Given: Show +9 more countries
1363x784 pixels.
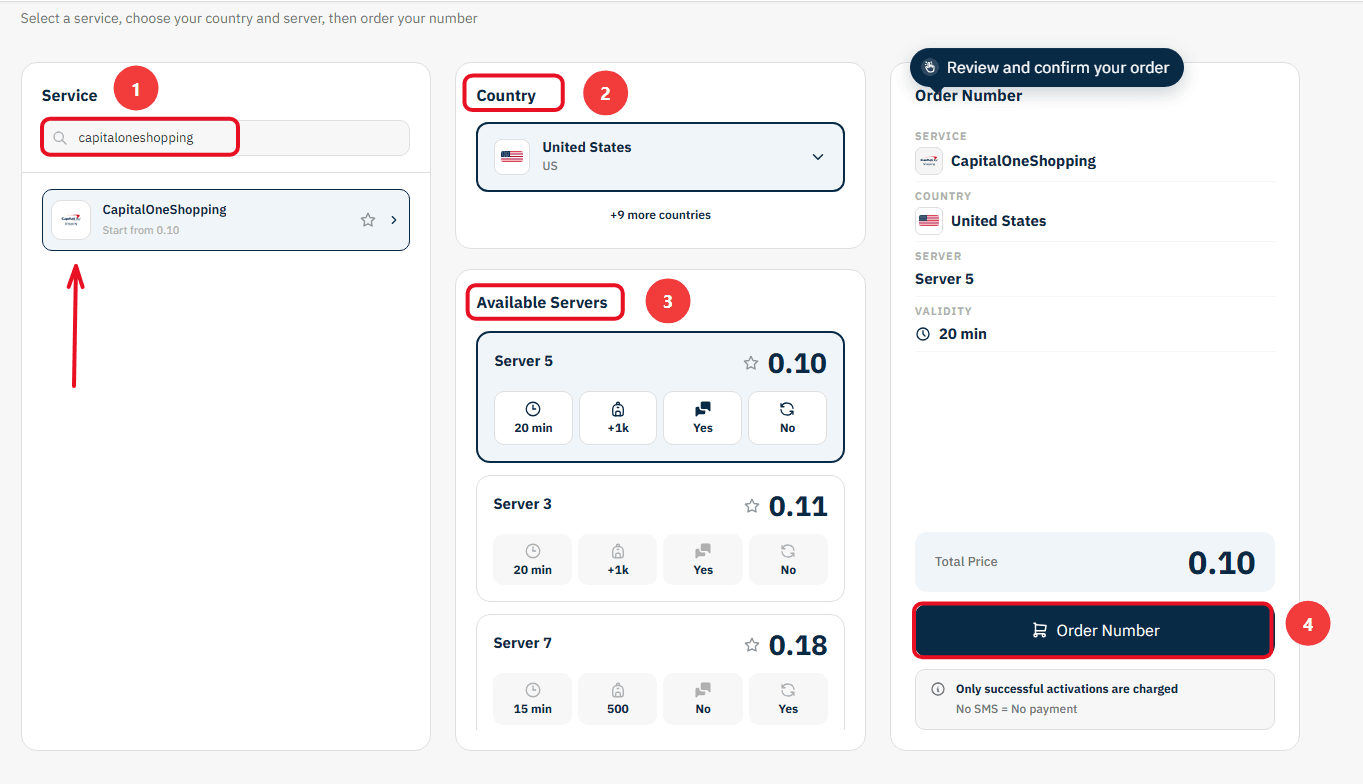Looking at the screenshot, I should [x=660, y=215].
